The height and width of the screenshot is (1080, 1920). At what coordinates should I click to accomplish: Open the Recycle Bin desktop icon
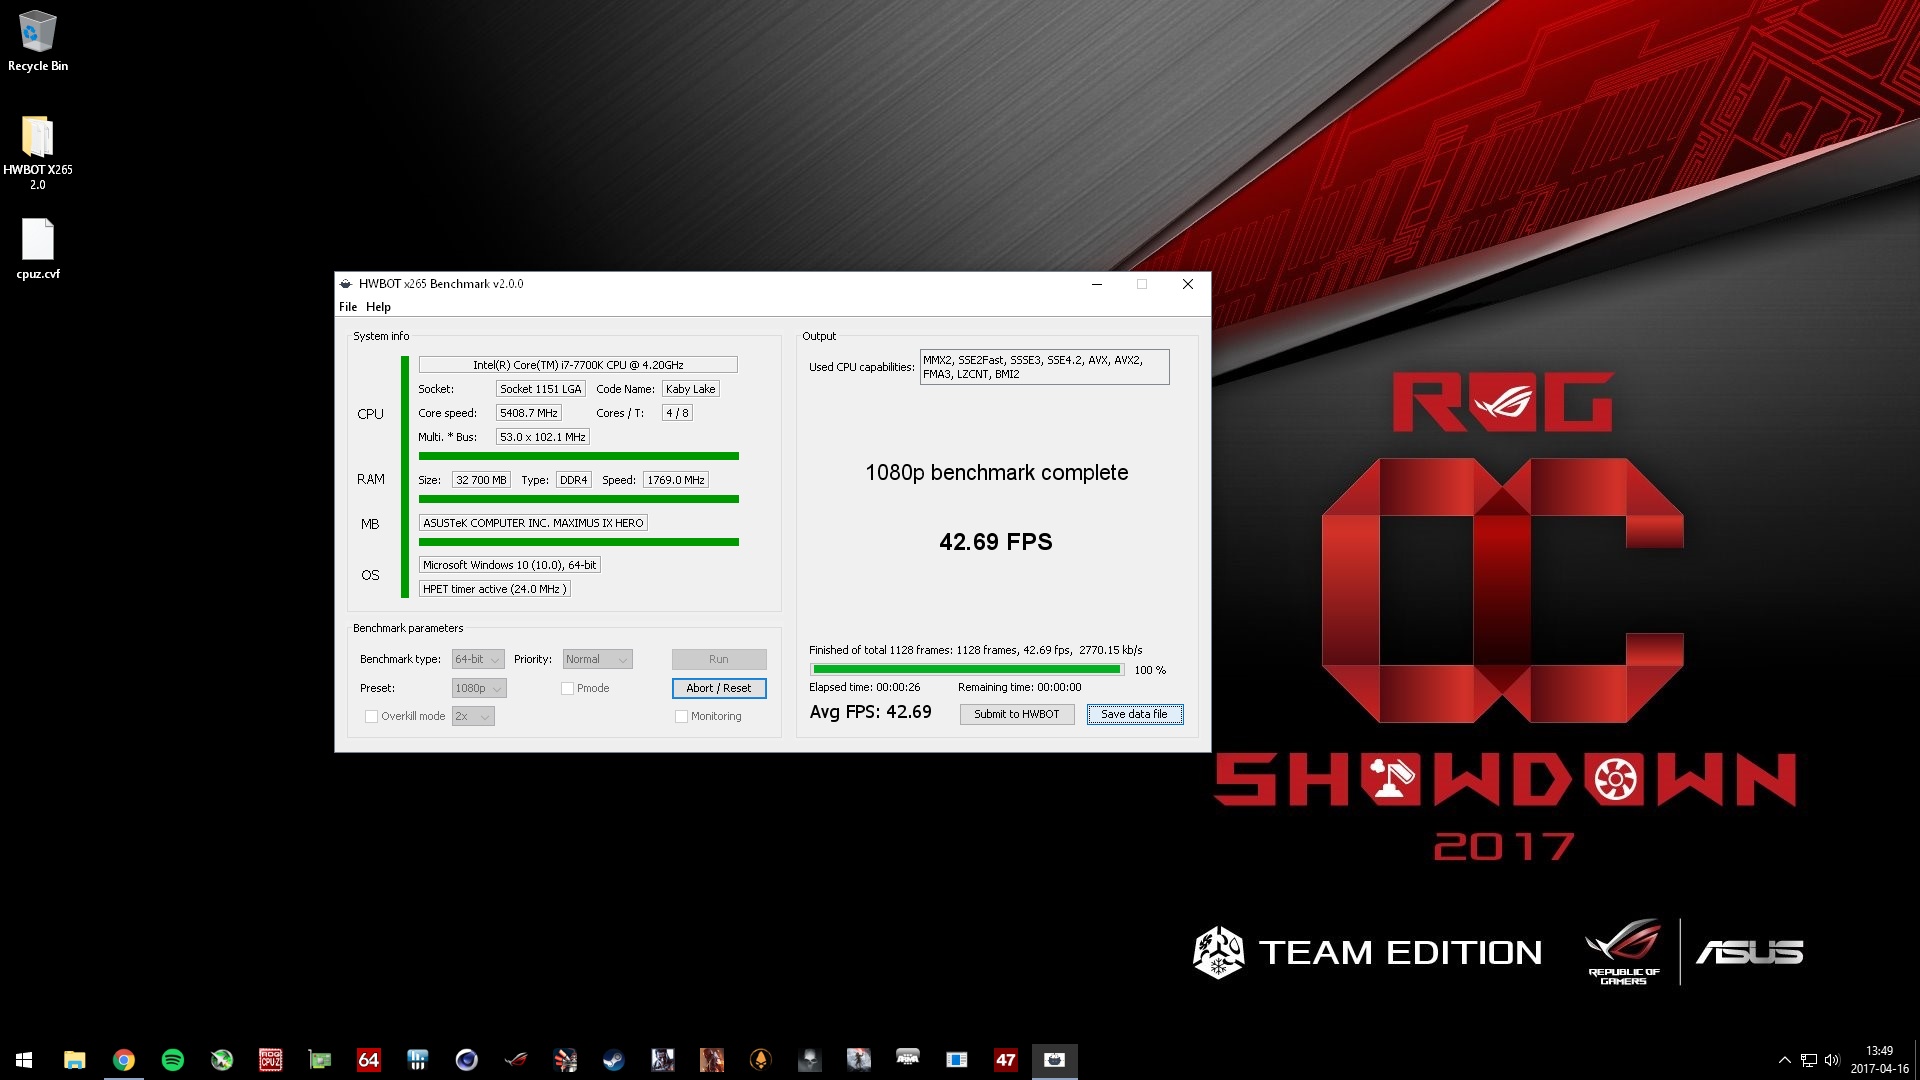point(38,42)
